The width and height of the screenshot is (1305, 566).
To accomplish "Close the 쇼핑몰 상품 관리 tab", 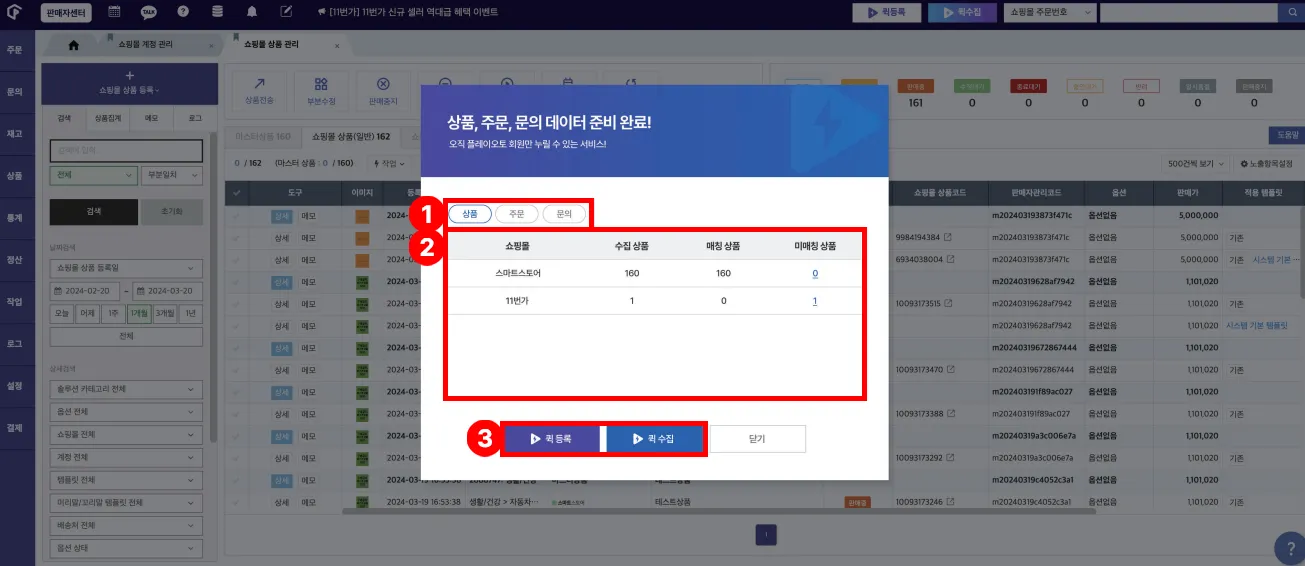I will pos(337,46).
